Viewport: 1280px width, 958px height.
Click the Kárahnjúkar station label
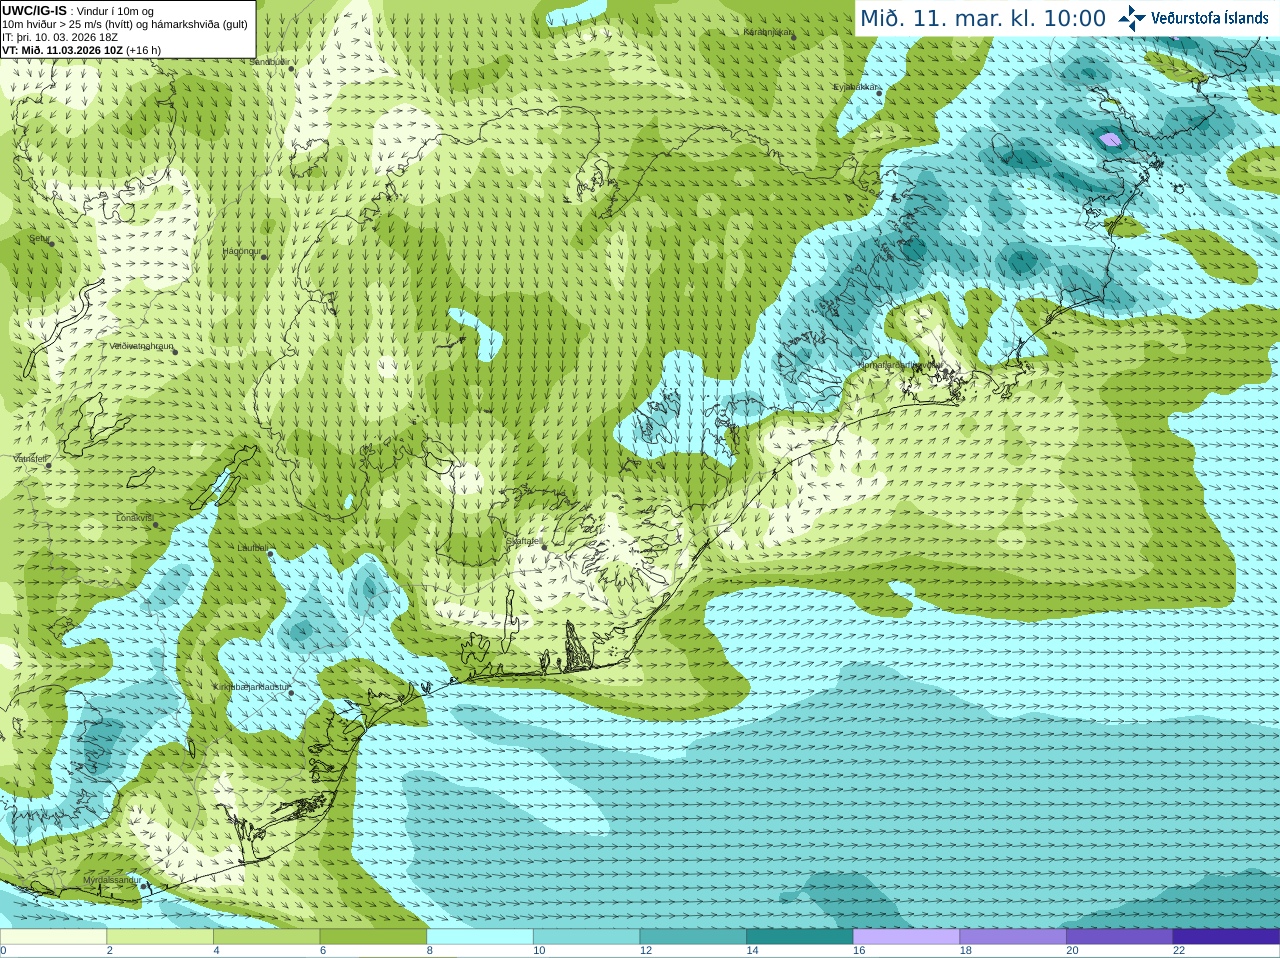[x=767, y=32]
